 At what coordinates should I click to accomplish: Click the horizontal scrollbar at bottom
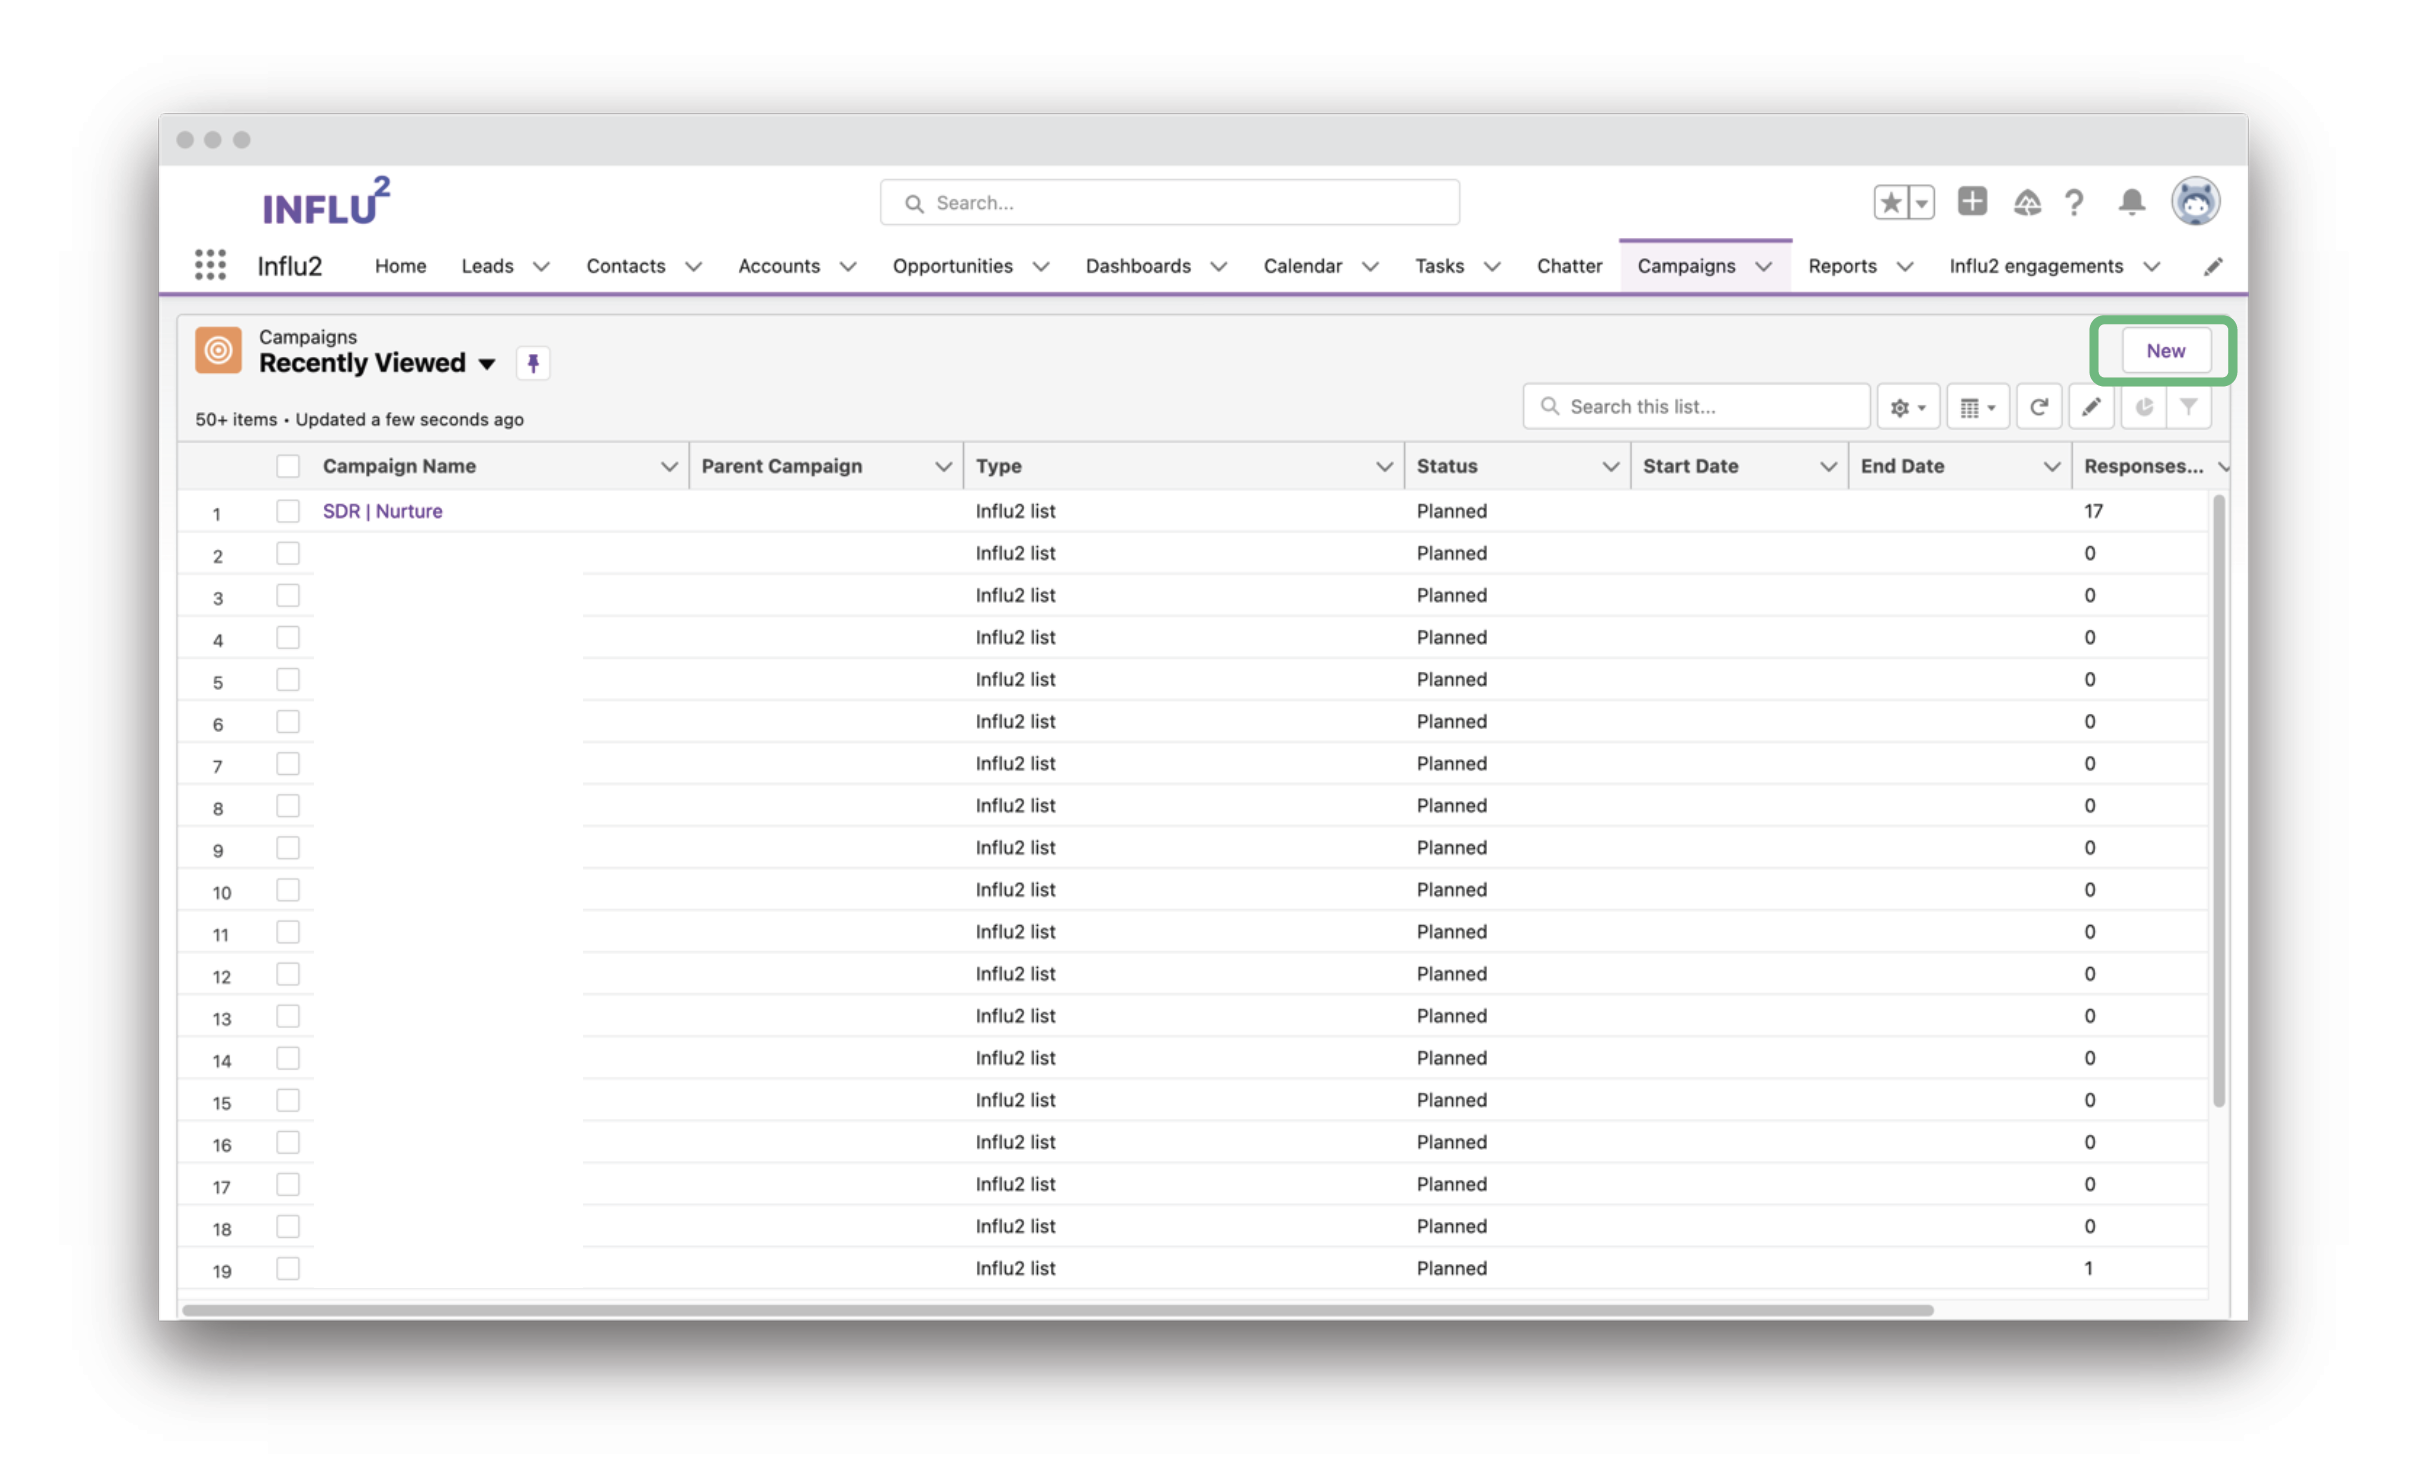tap(1056, 1310)
